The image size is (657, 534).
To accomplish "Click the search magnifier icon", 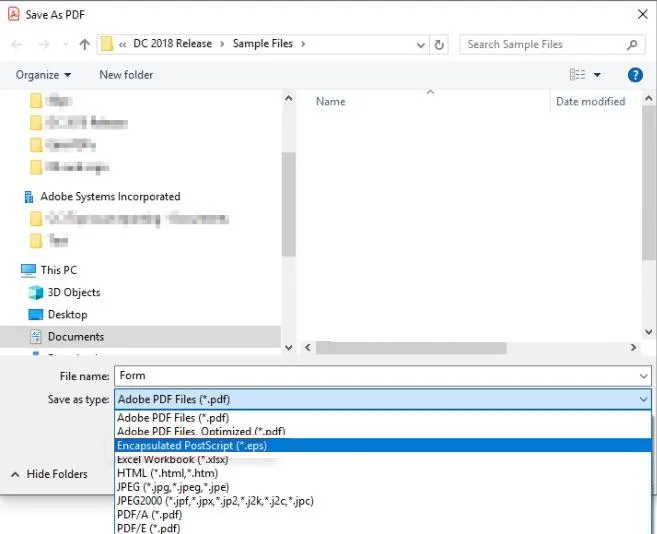I will 632,44.
